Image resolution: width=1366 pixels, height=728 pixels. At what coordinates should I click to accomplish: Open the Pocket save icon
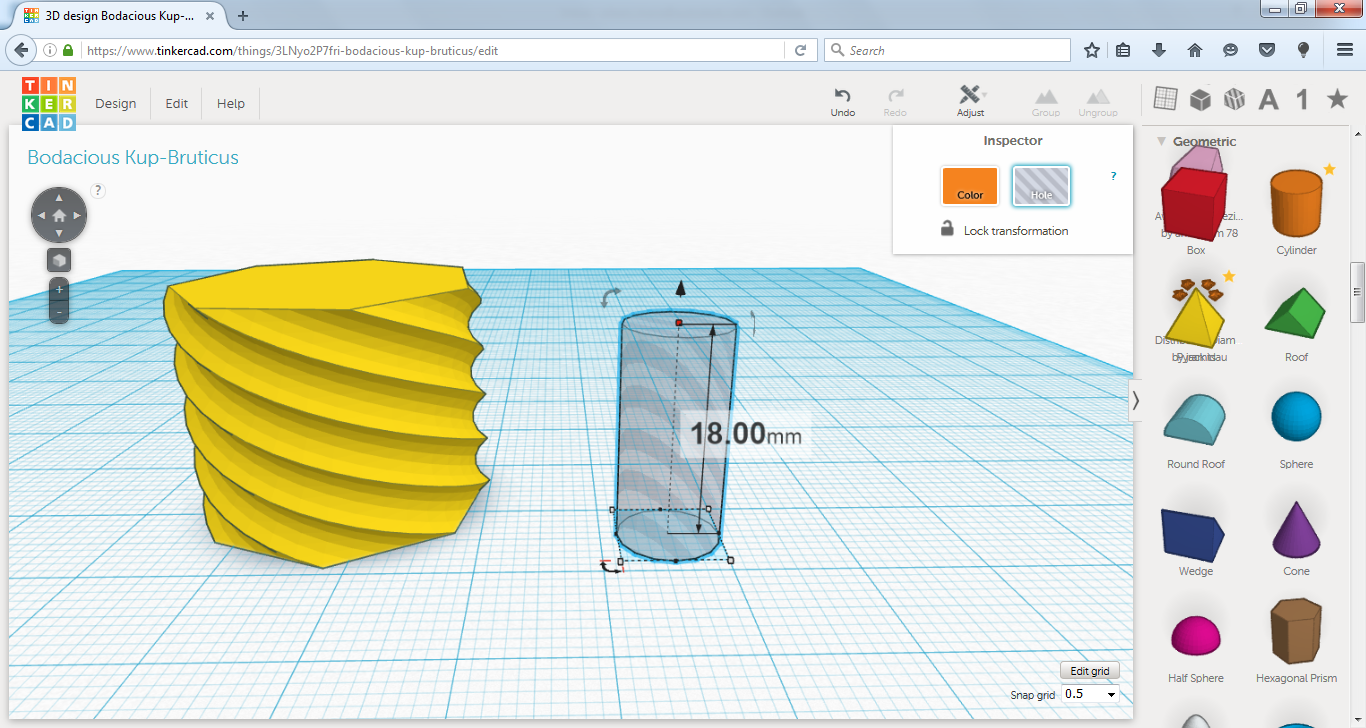(x=1266, y=50)
